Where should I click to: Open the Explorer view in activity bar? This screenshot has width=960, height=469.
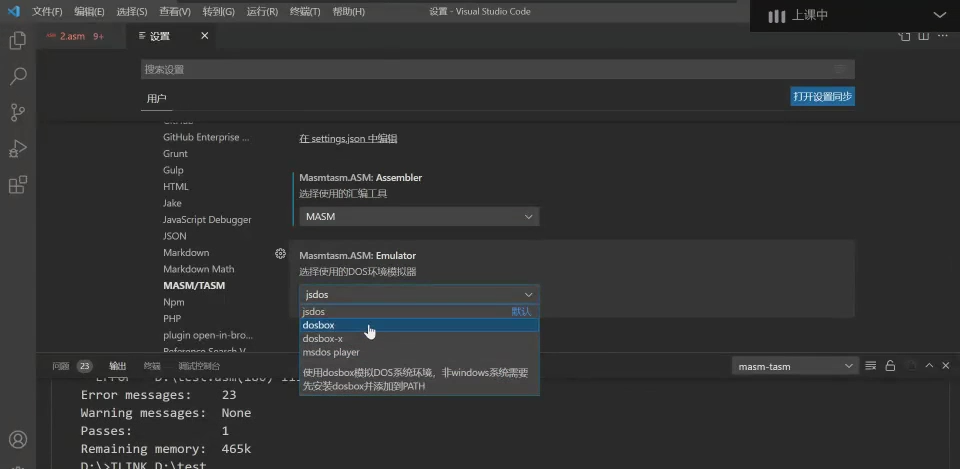pos(17,41)
